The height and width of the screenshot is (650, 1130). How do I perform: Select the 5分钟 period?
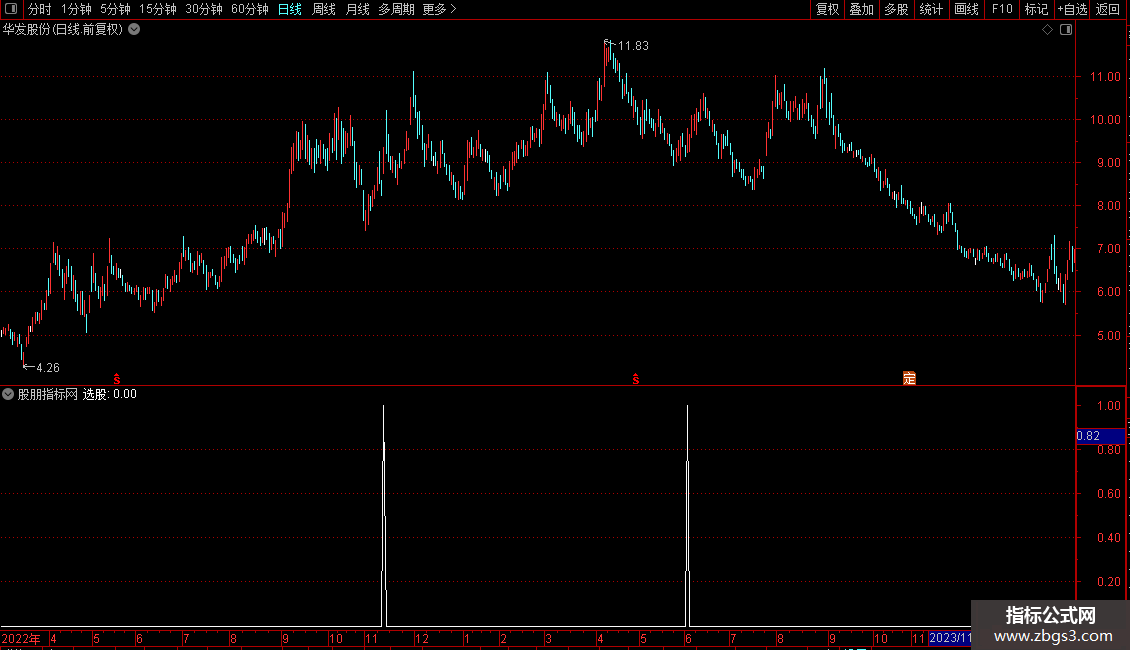[x=115, y=9]
